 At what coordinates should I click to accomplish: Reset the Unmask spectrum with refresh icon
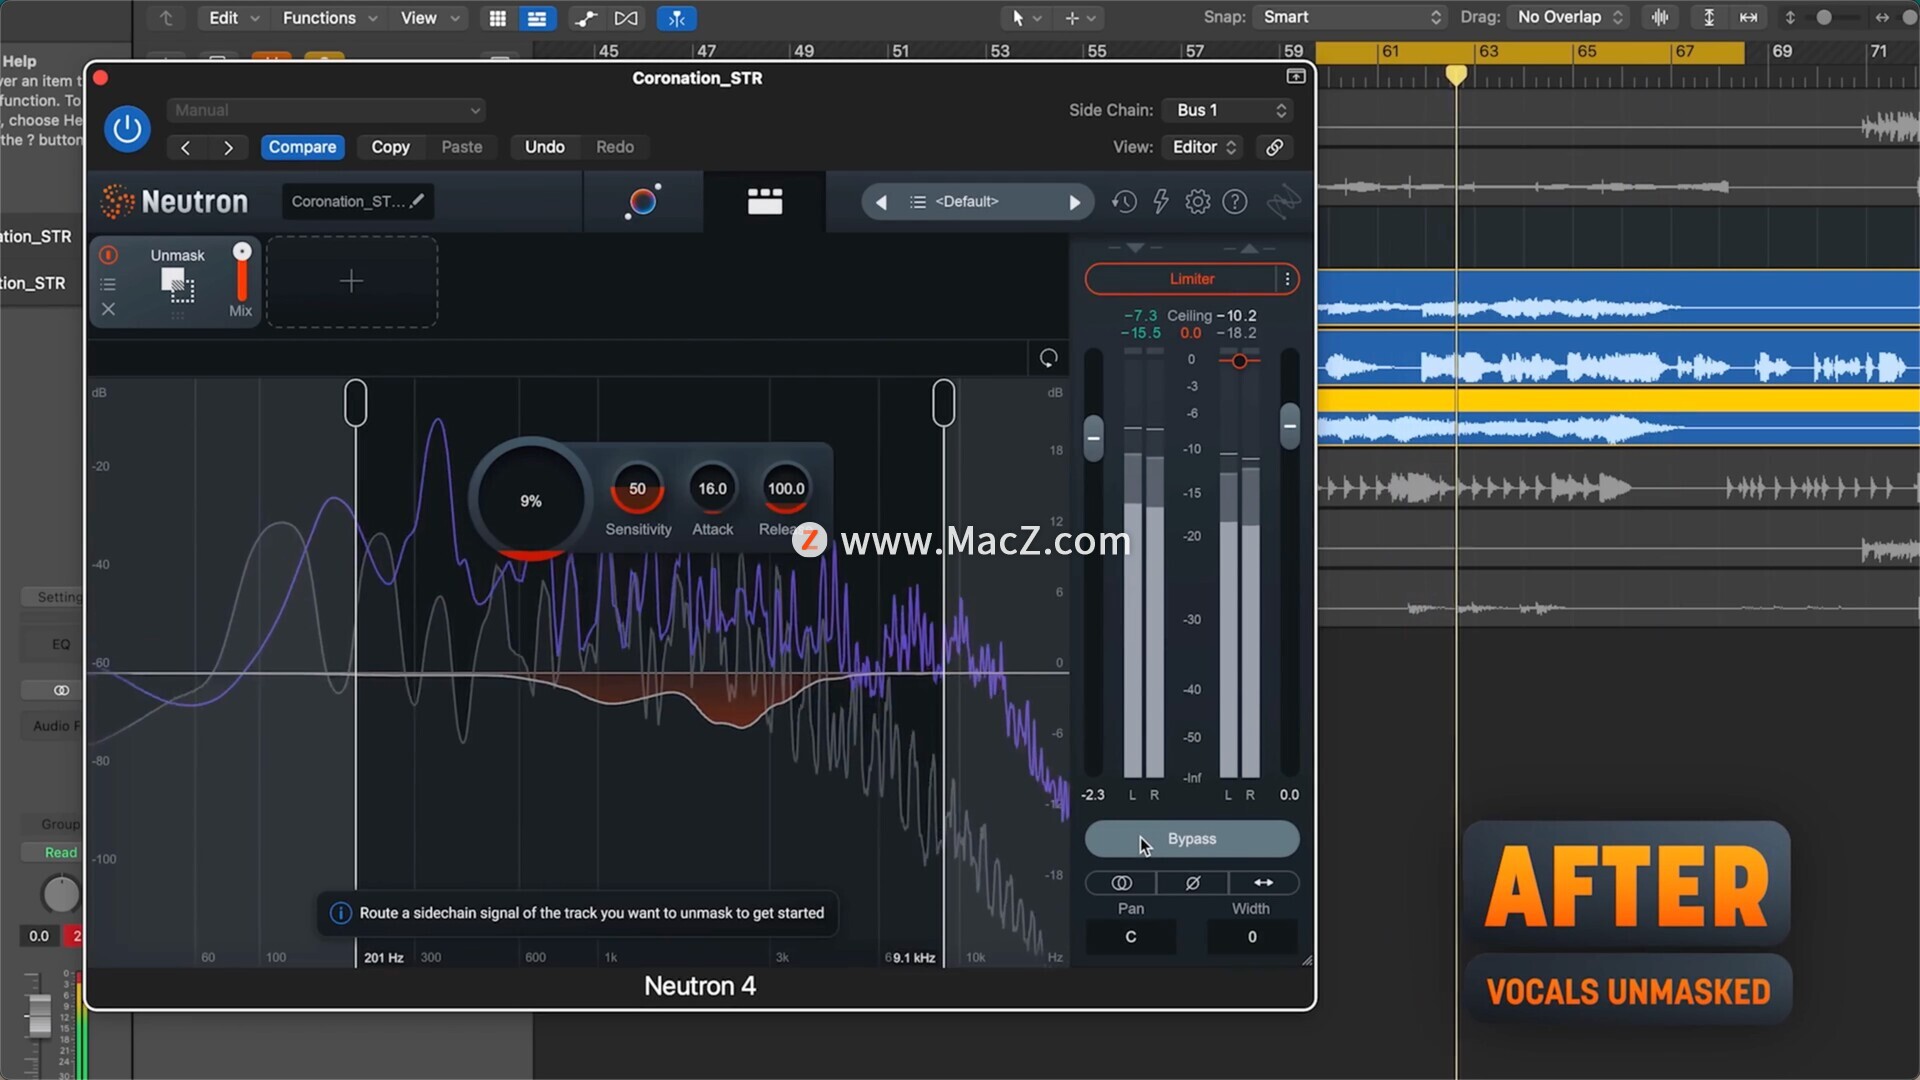coord(1048,358)
